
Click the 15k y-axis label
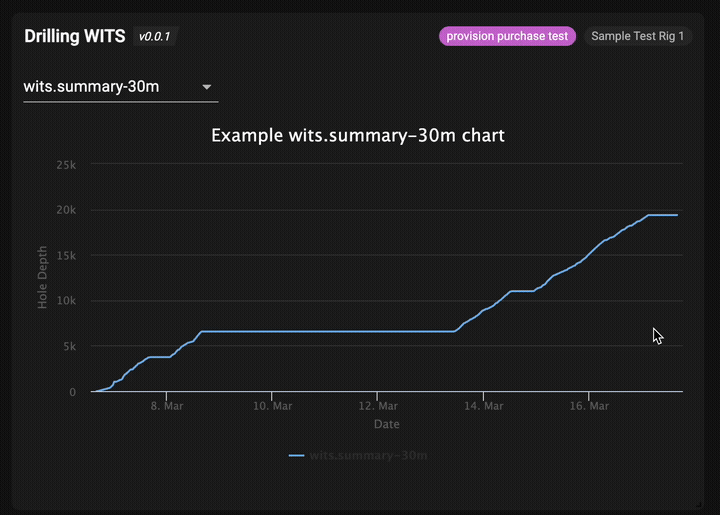click(x=66, y=255)
